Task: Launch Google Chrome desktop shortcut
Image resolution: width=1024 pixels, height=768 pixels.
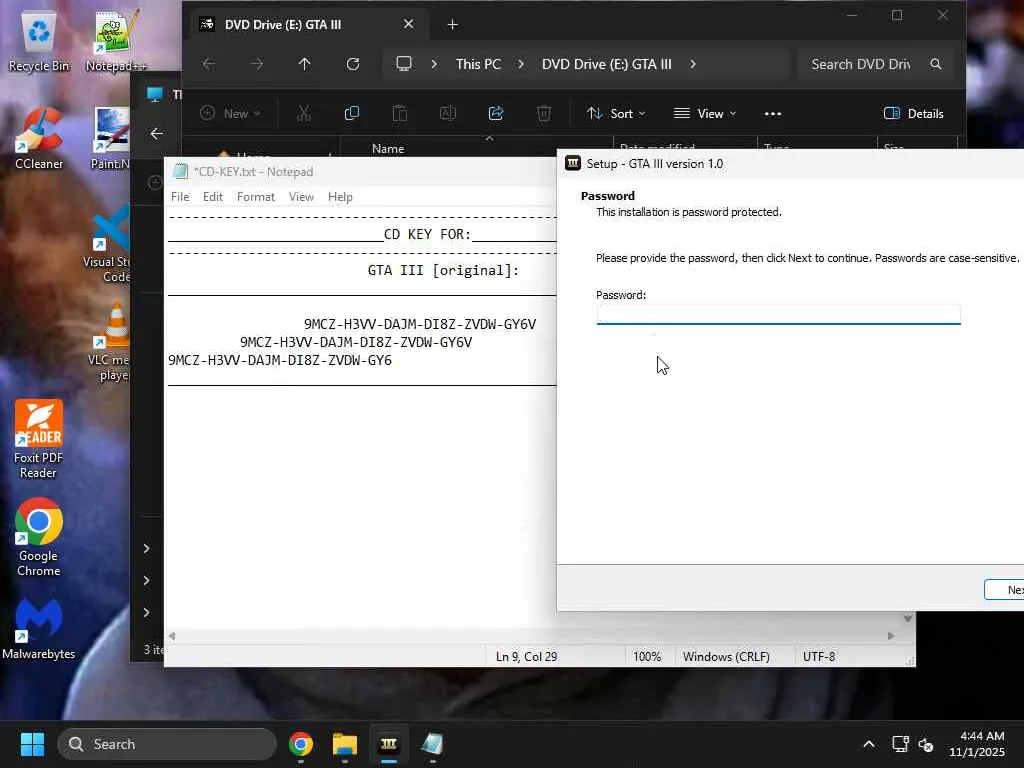Action: (39, 537)
